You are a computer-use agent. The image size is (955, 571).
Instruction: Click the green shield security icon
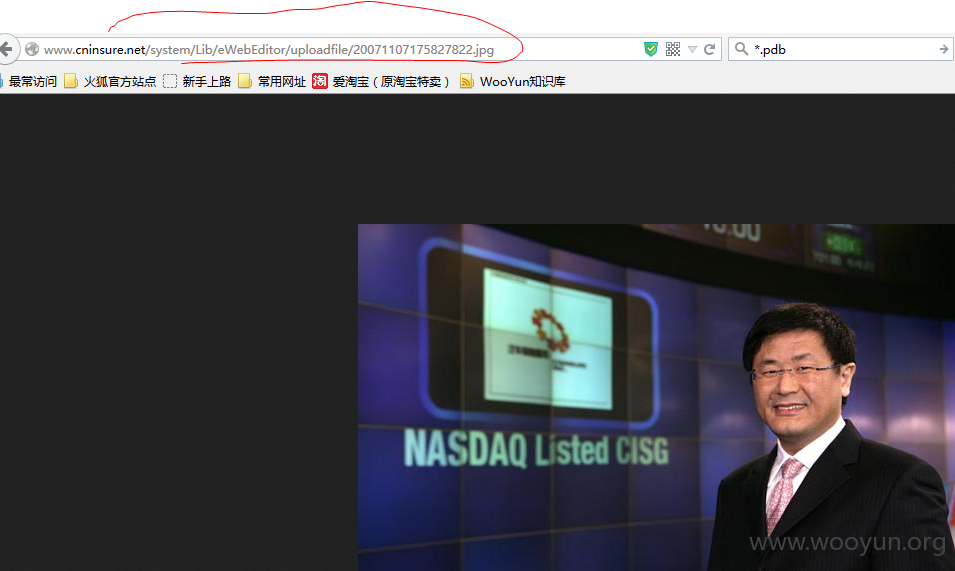651,49
